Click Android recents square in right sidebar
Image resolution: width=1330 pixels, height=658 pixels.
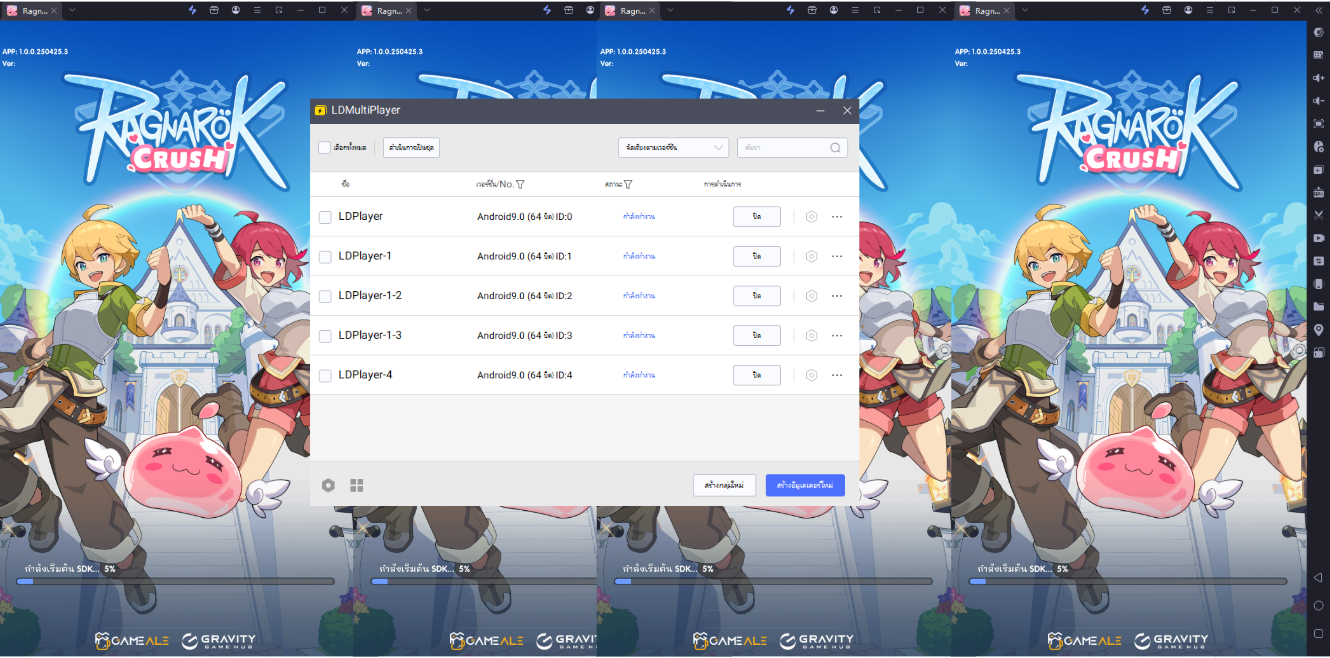[1319, 631]
